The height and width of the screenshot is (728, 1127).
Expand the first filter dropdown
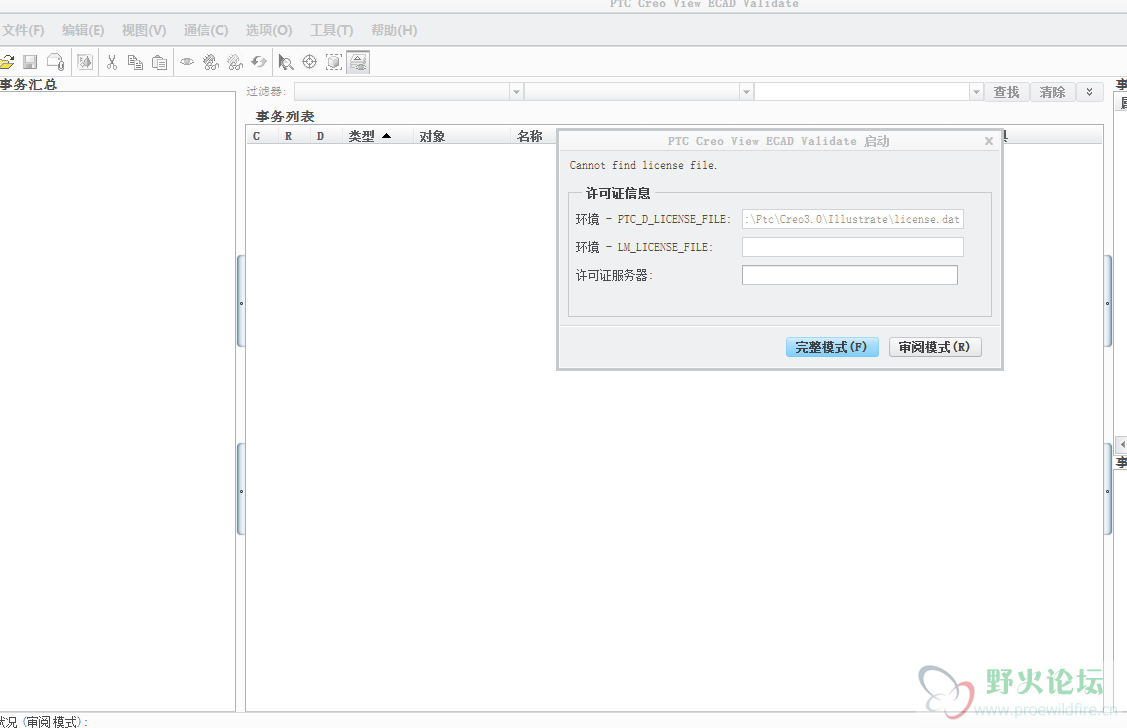pos(516,92)
